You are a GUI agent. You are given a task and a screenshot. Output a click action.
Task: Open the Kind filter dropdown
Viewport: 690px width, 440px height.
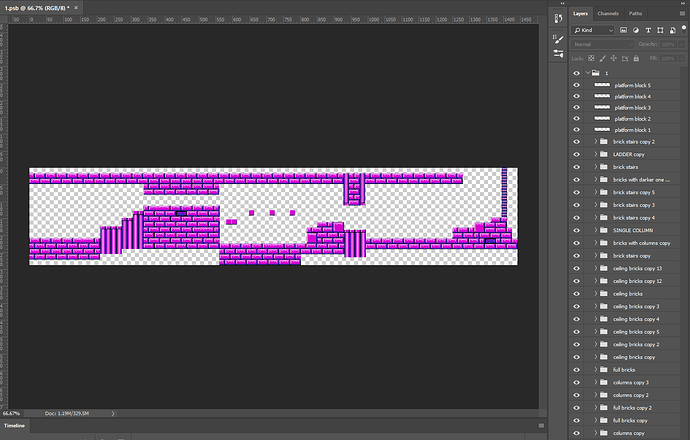pyautogui.click(x=593, y=30)
